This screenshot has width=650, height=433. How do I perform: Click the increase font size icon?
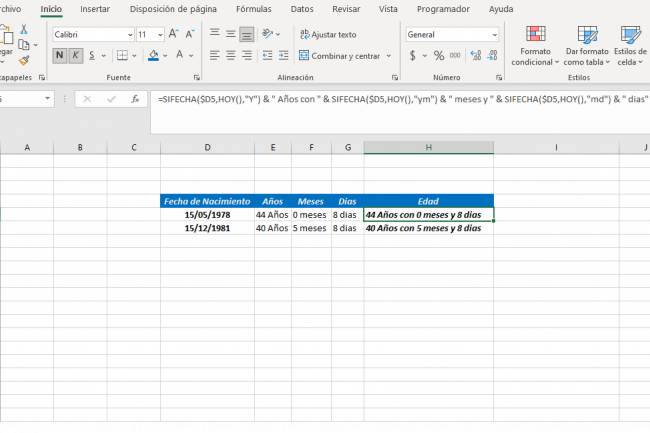175,34
